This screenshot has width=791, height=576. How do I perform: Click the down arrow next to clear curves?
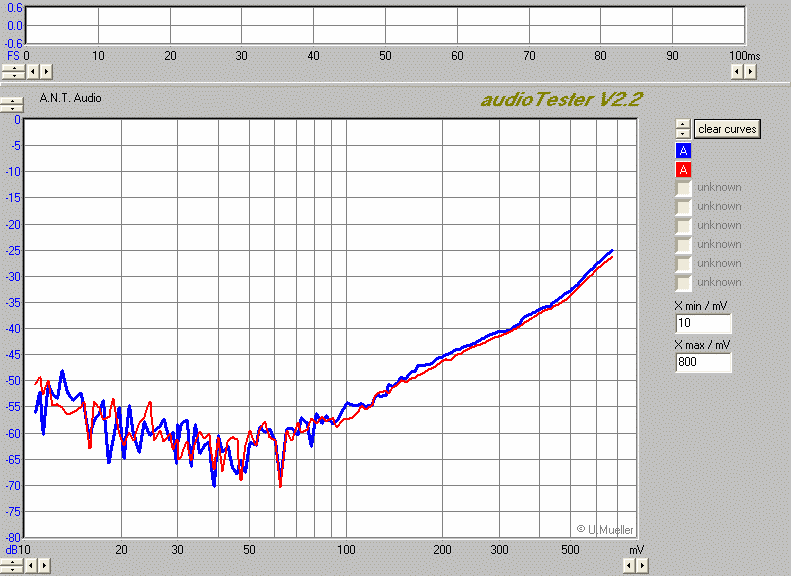point(683,133)
